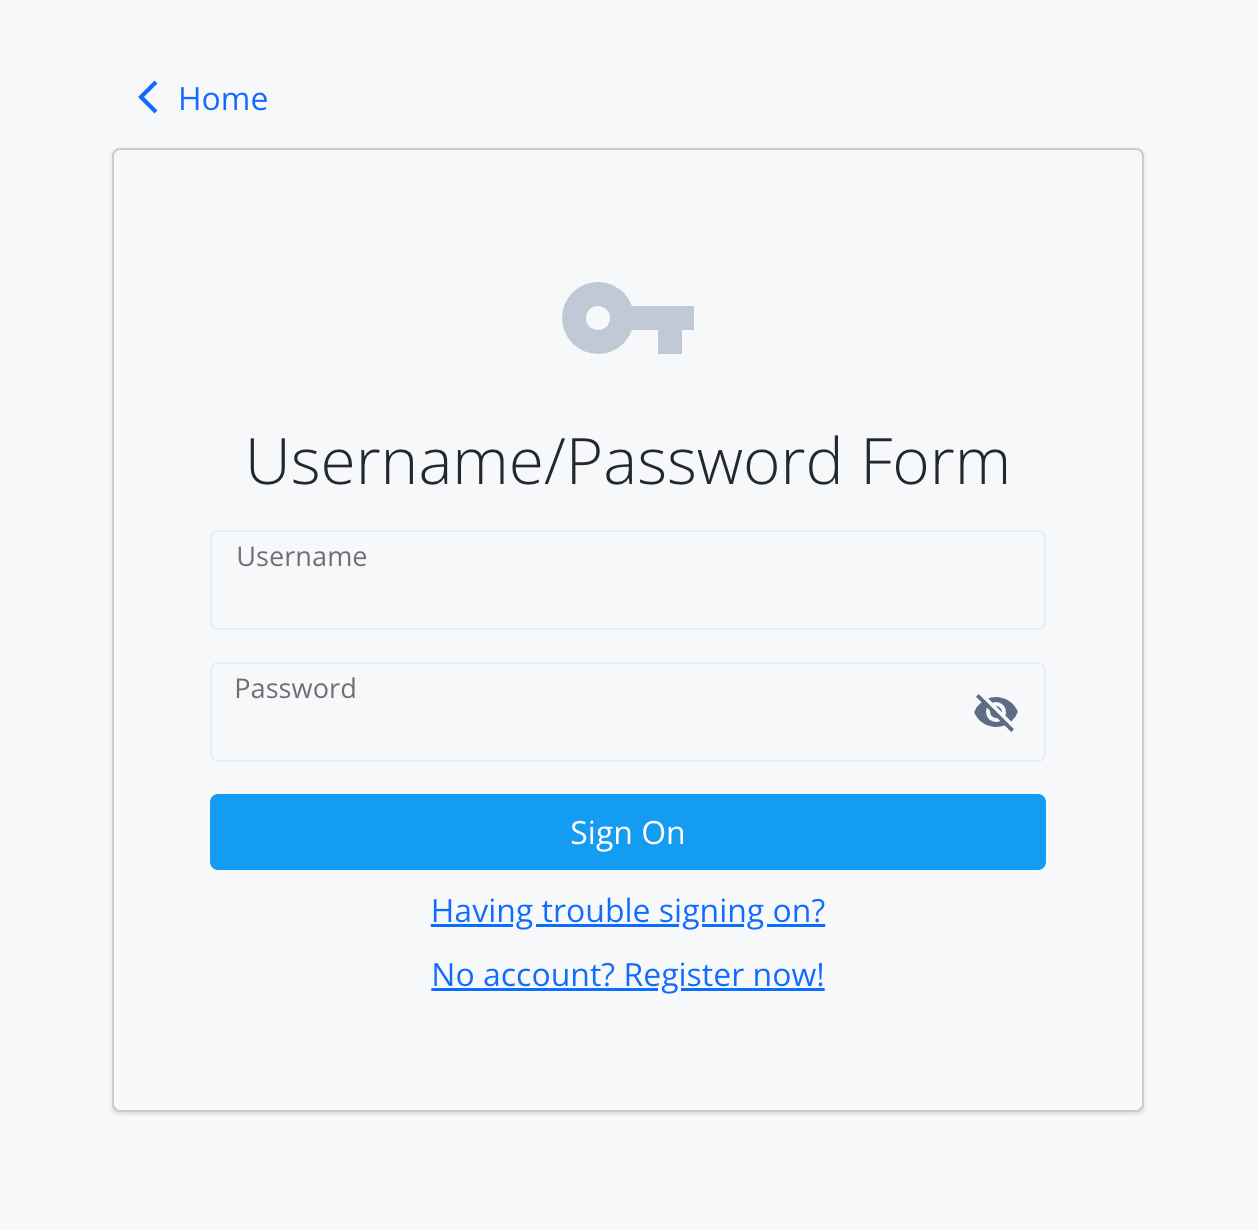The width and height of the screenshot is (1258, 1230).
Task: Click the Username floating label
Action: click(x=302, y=557)
